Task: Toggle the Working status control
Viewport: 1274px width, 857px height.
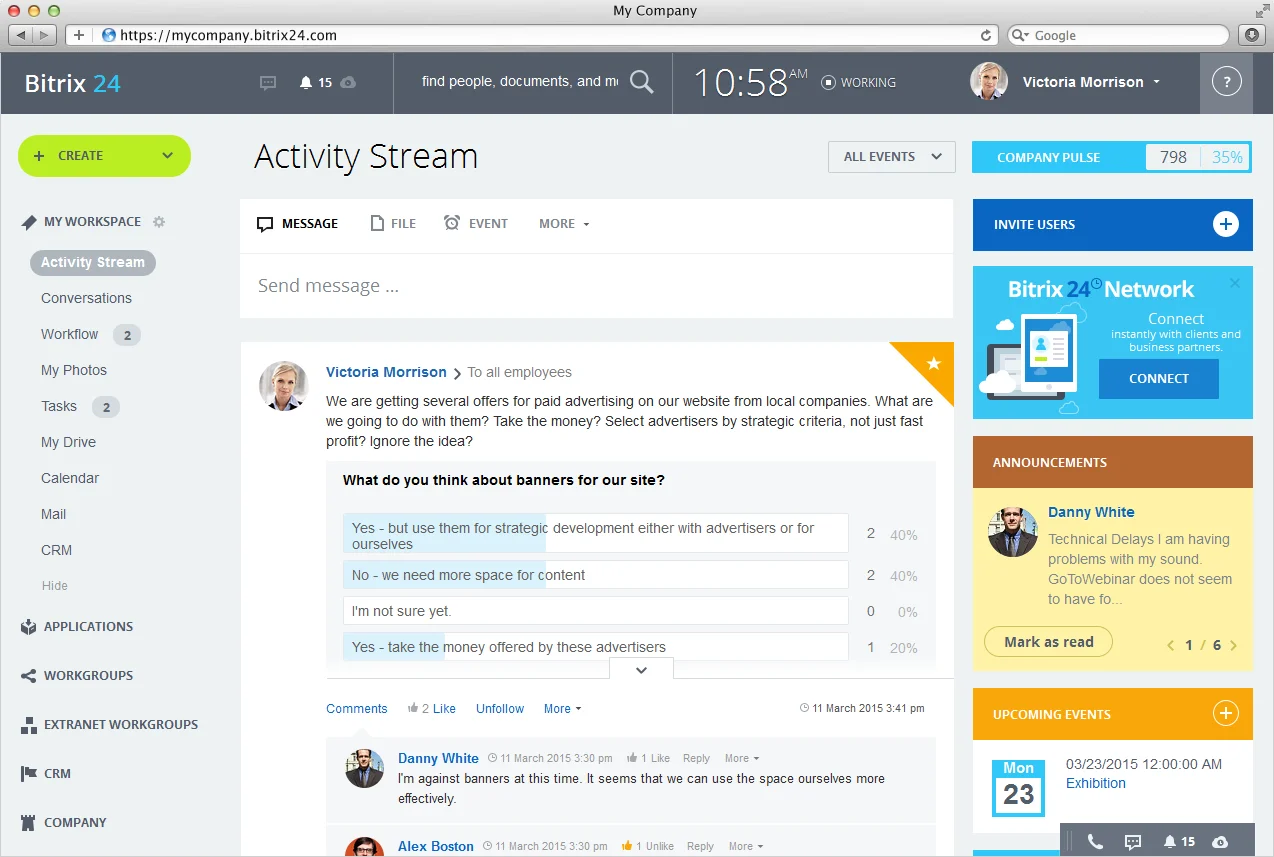Action: (x=858, y=83)
